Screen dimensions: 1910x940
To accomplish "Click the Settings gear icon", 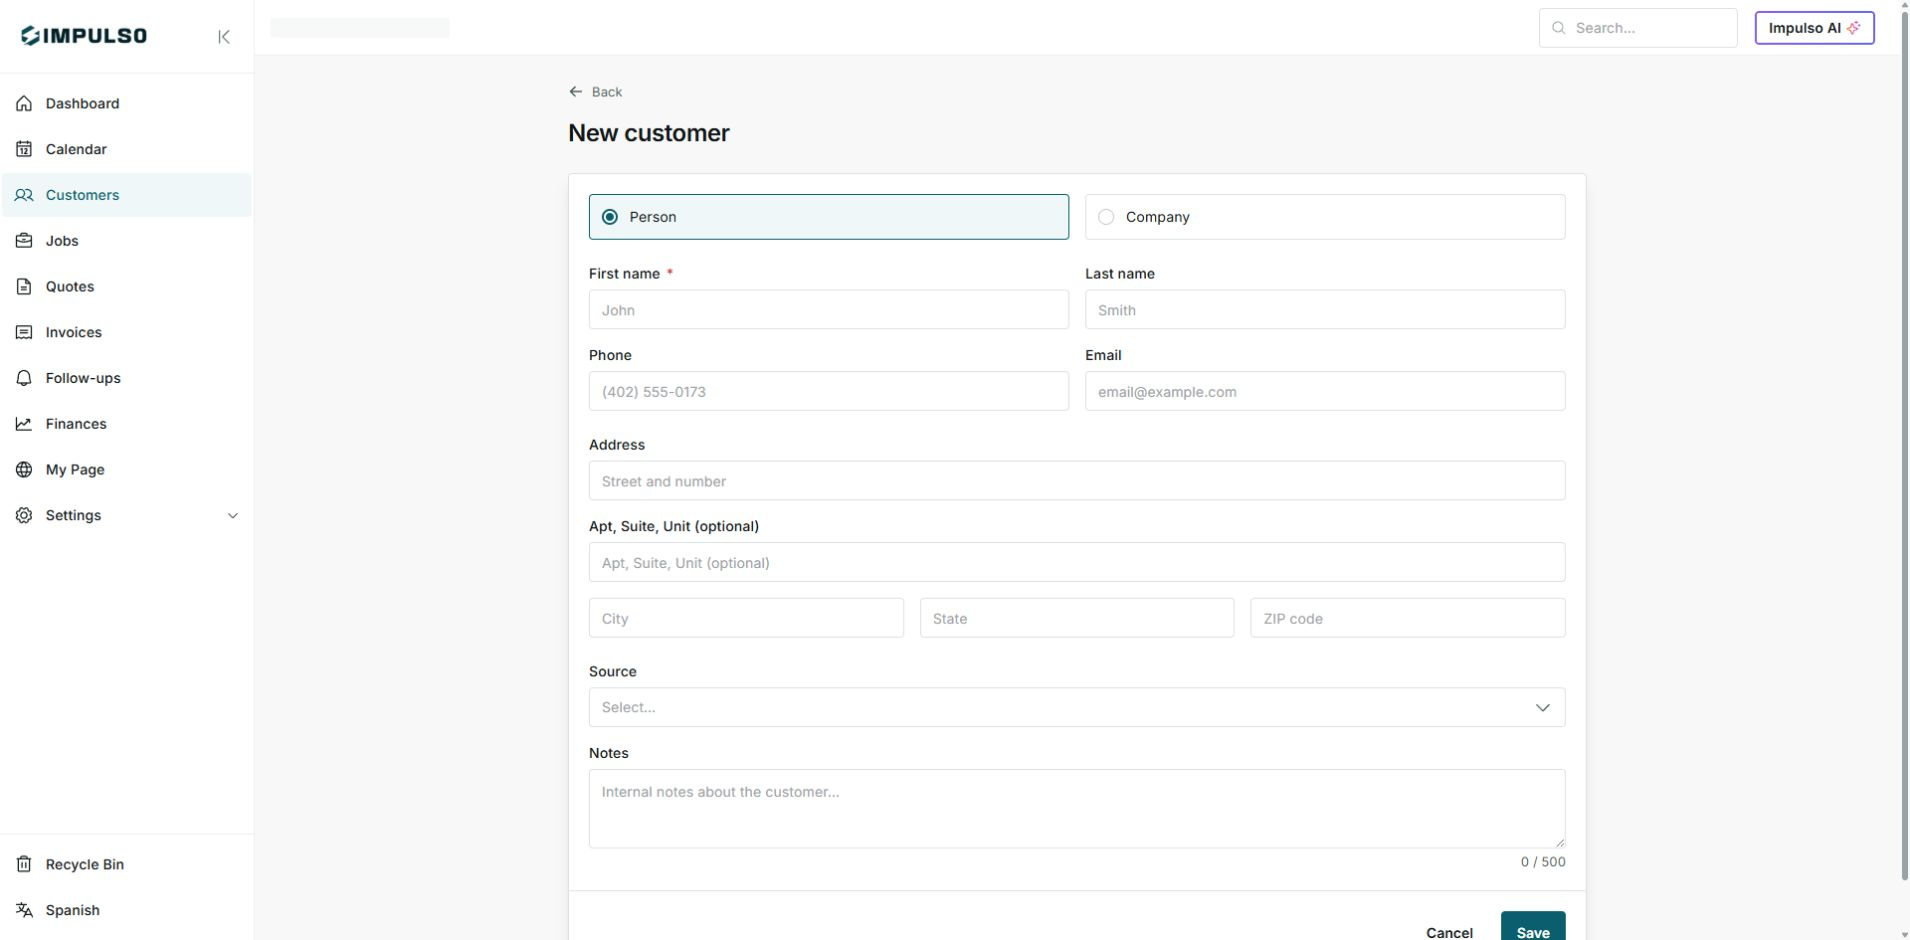I will point(24,516).
